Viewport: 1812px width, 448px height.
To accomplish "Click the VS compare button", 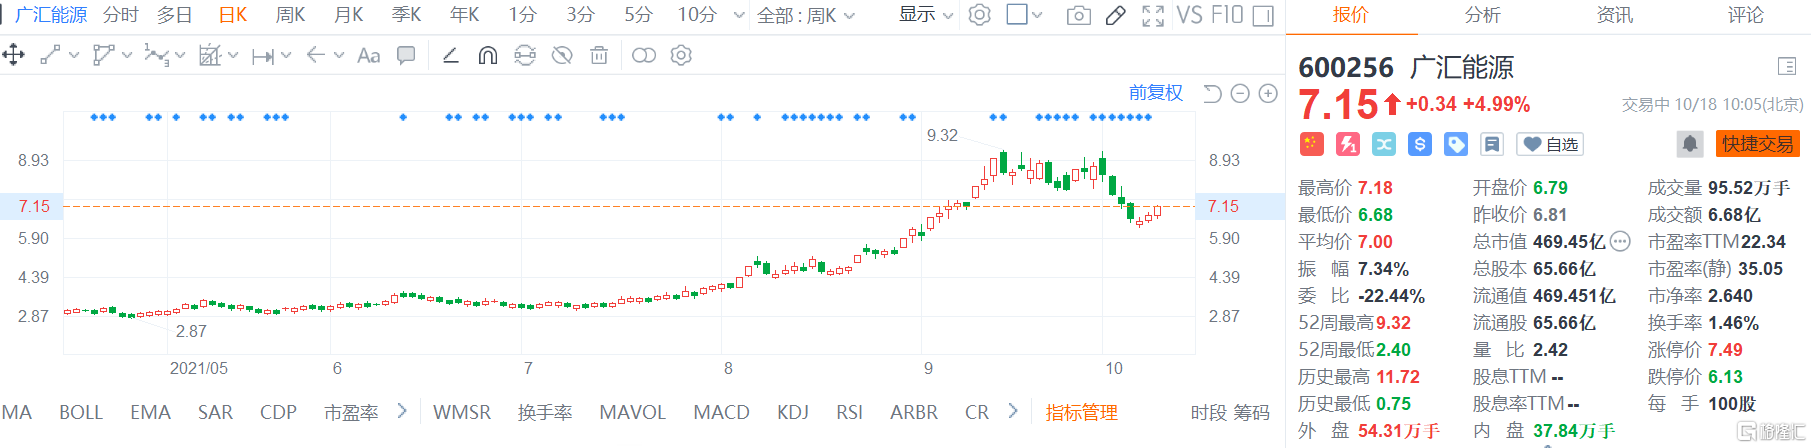I will [1189, 15].
